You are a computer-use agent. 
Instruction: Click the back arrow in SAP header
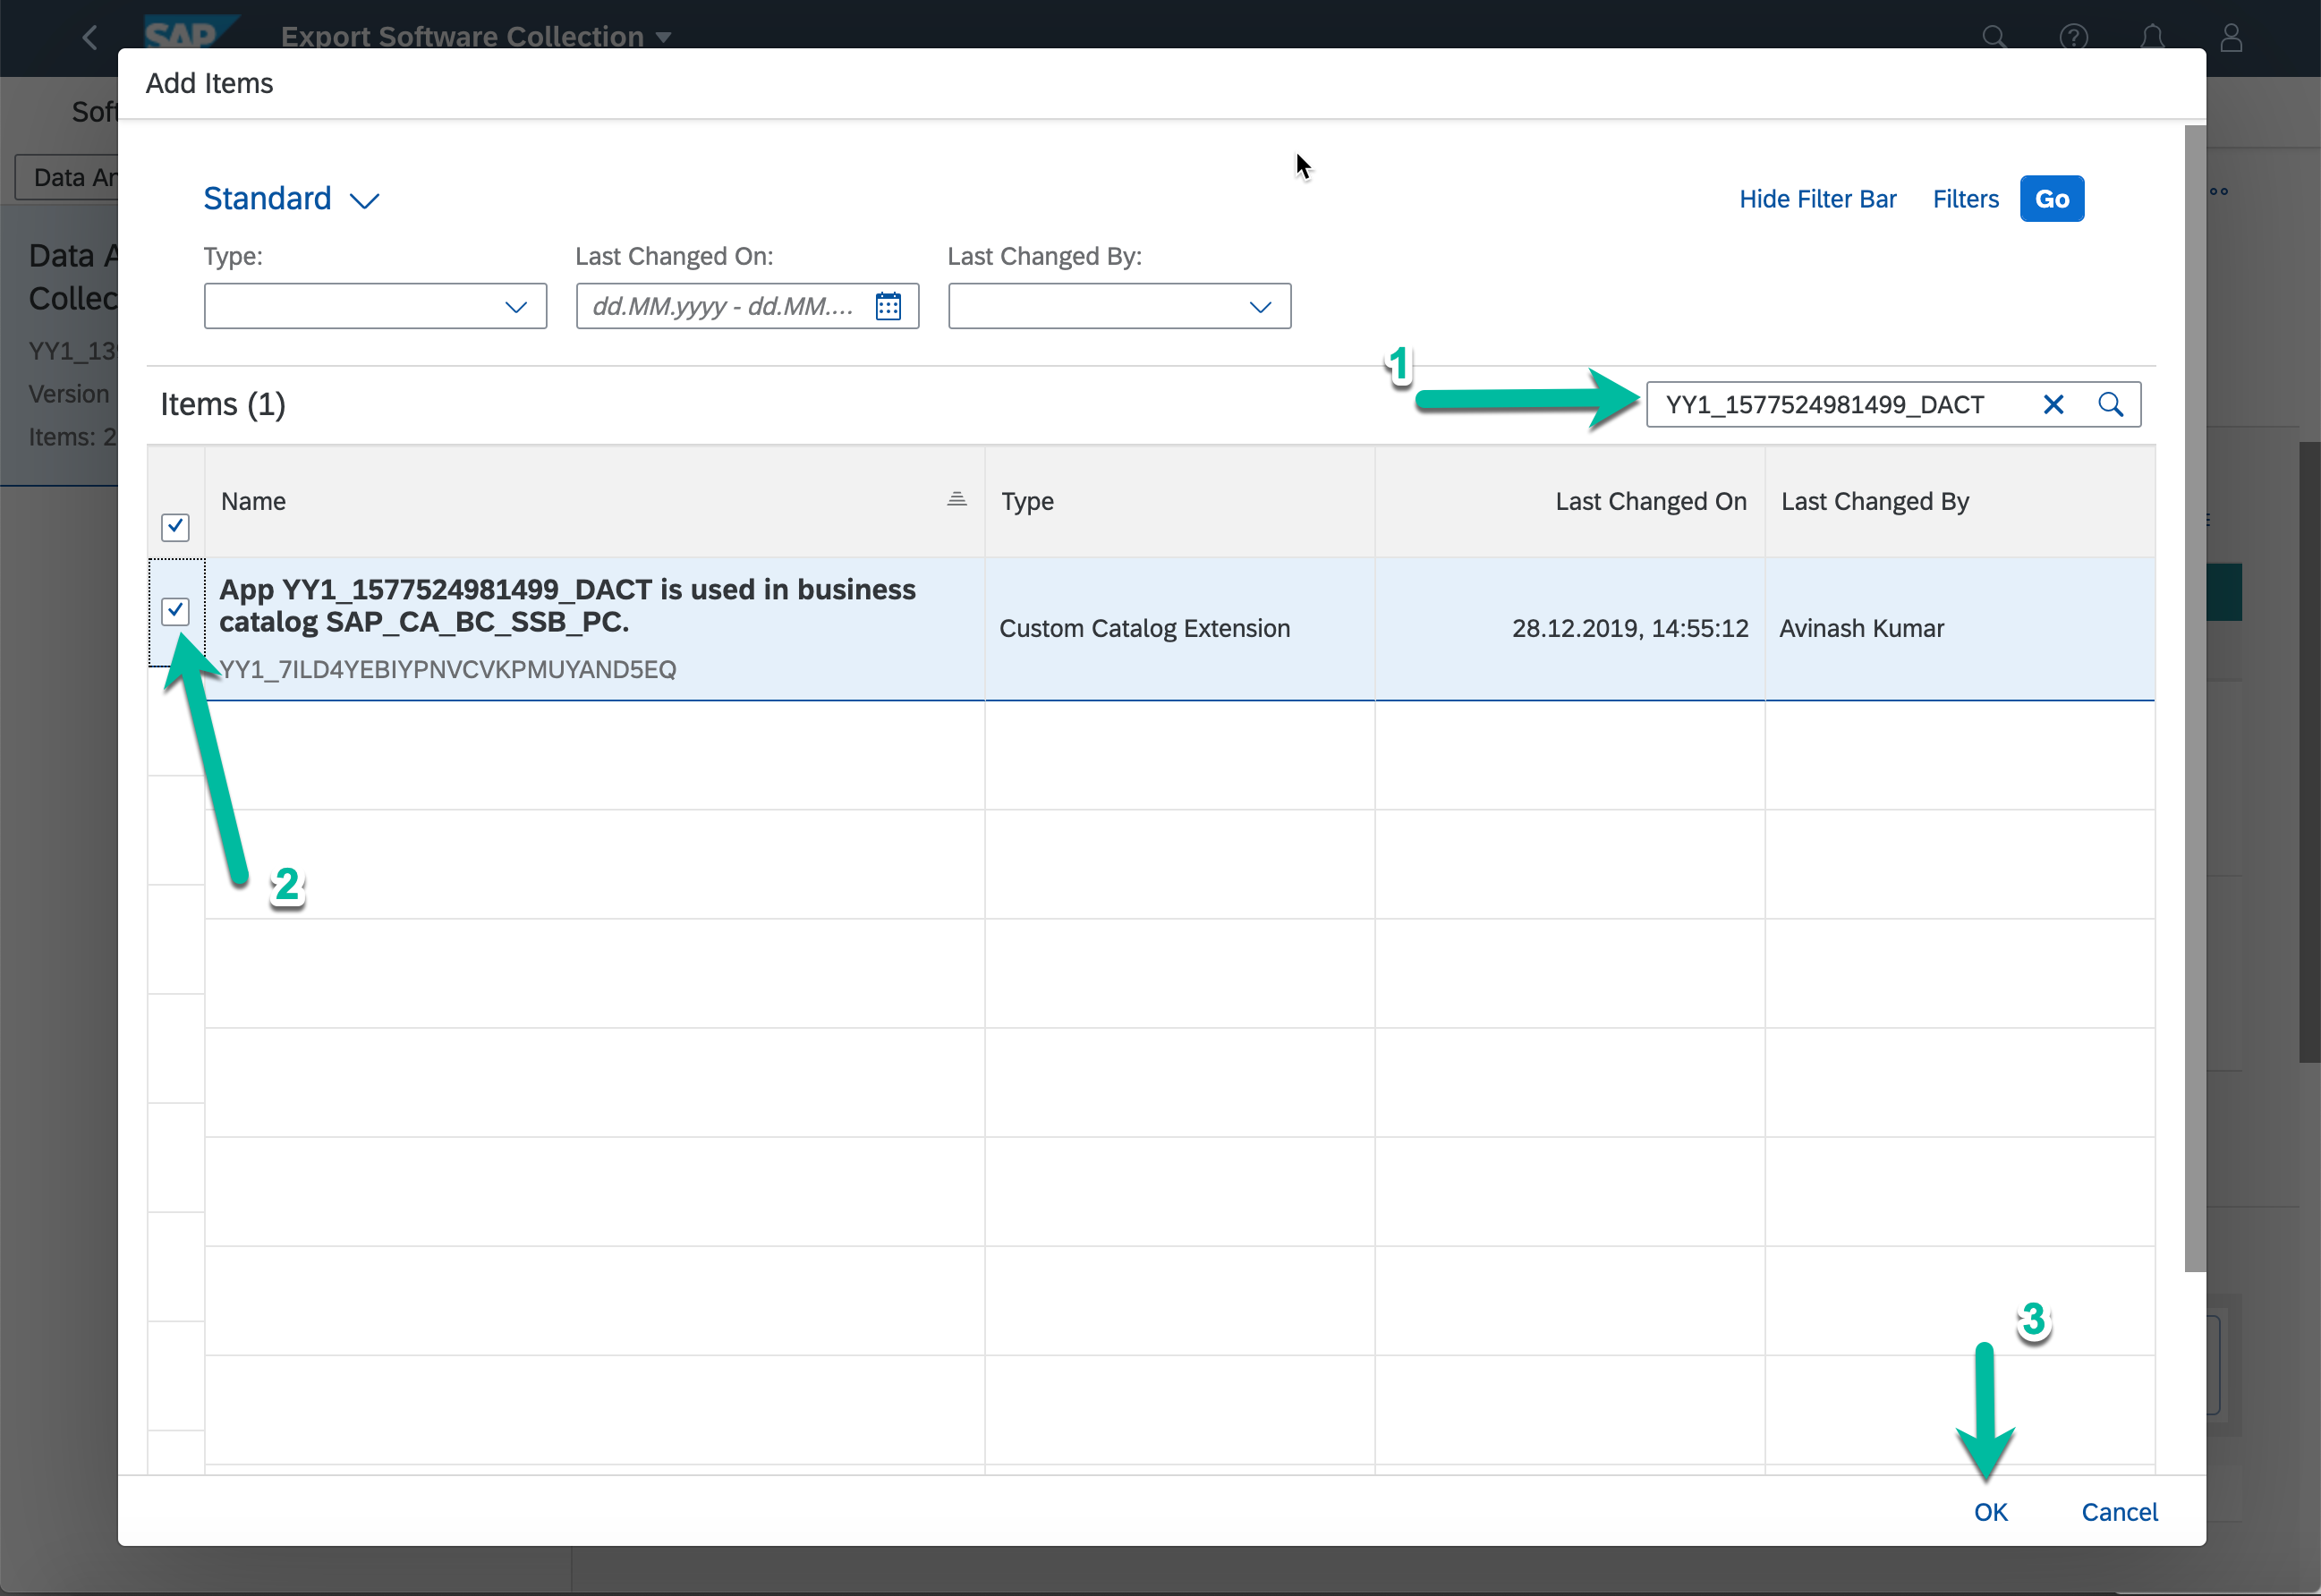[x=90, y=38]
